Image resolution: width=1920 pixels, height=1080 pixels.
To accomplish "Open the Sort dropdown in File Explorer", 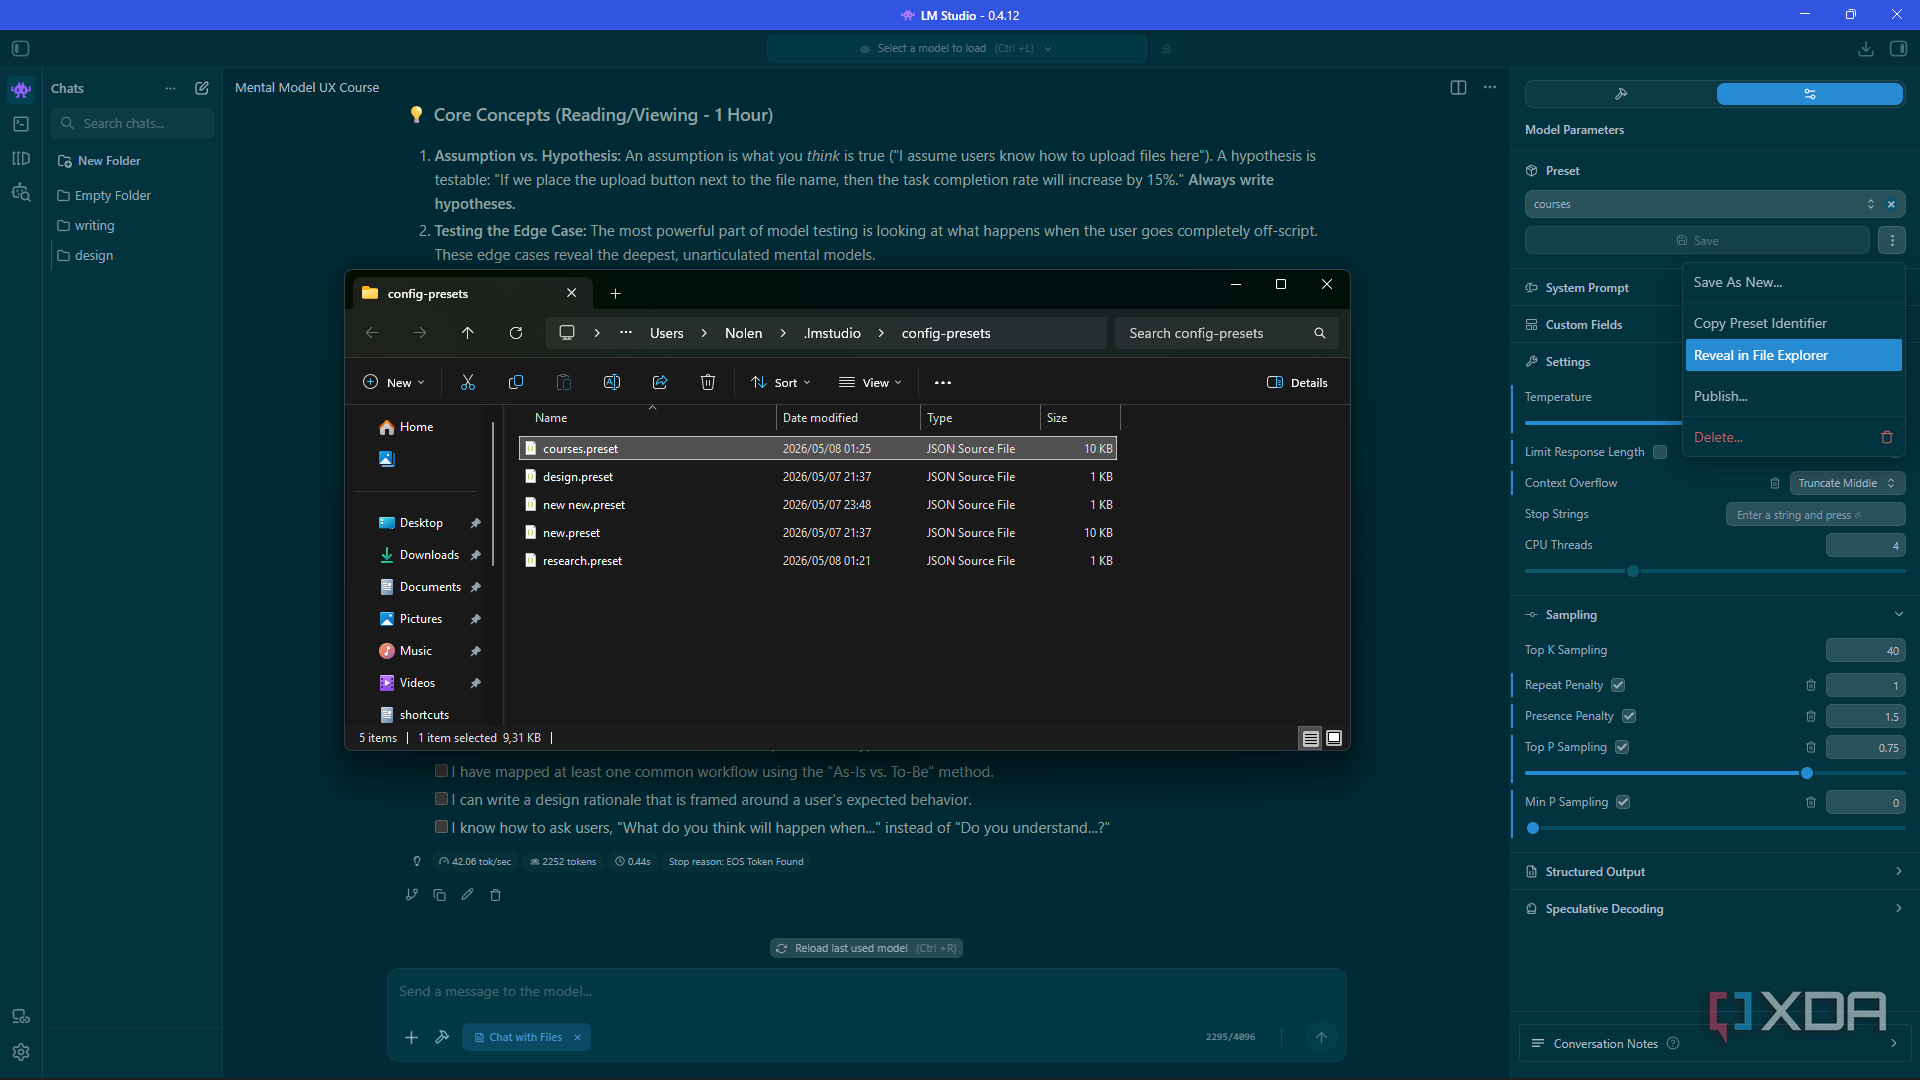I will pos(781,382).
